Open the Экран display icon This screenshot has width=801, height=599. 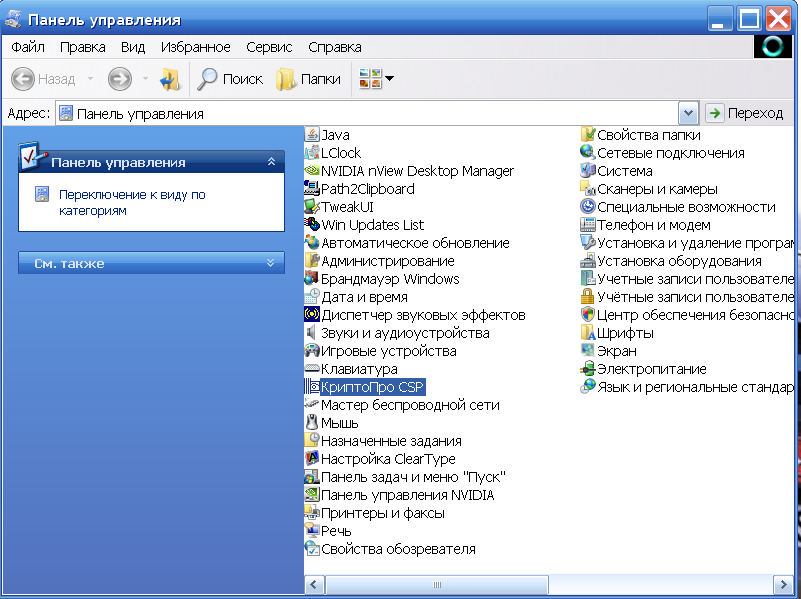588,351
